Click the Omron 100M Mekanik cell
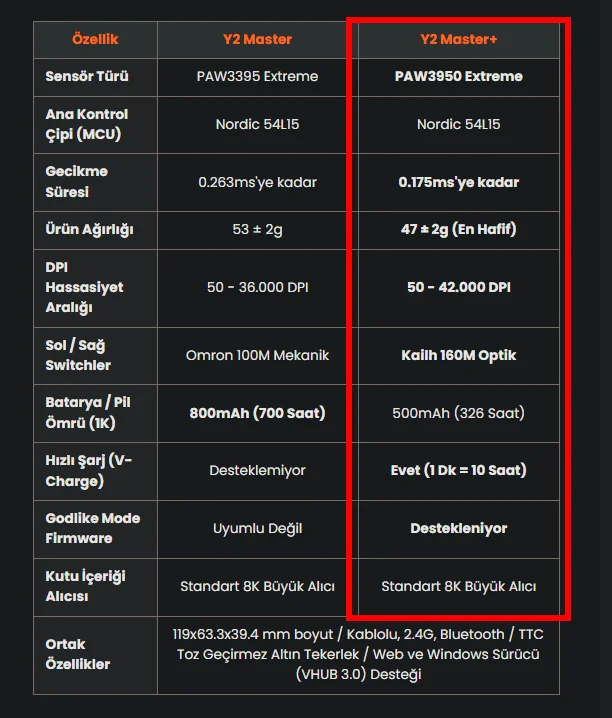The height and width of the screenshot is (718, 612). 257,355
